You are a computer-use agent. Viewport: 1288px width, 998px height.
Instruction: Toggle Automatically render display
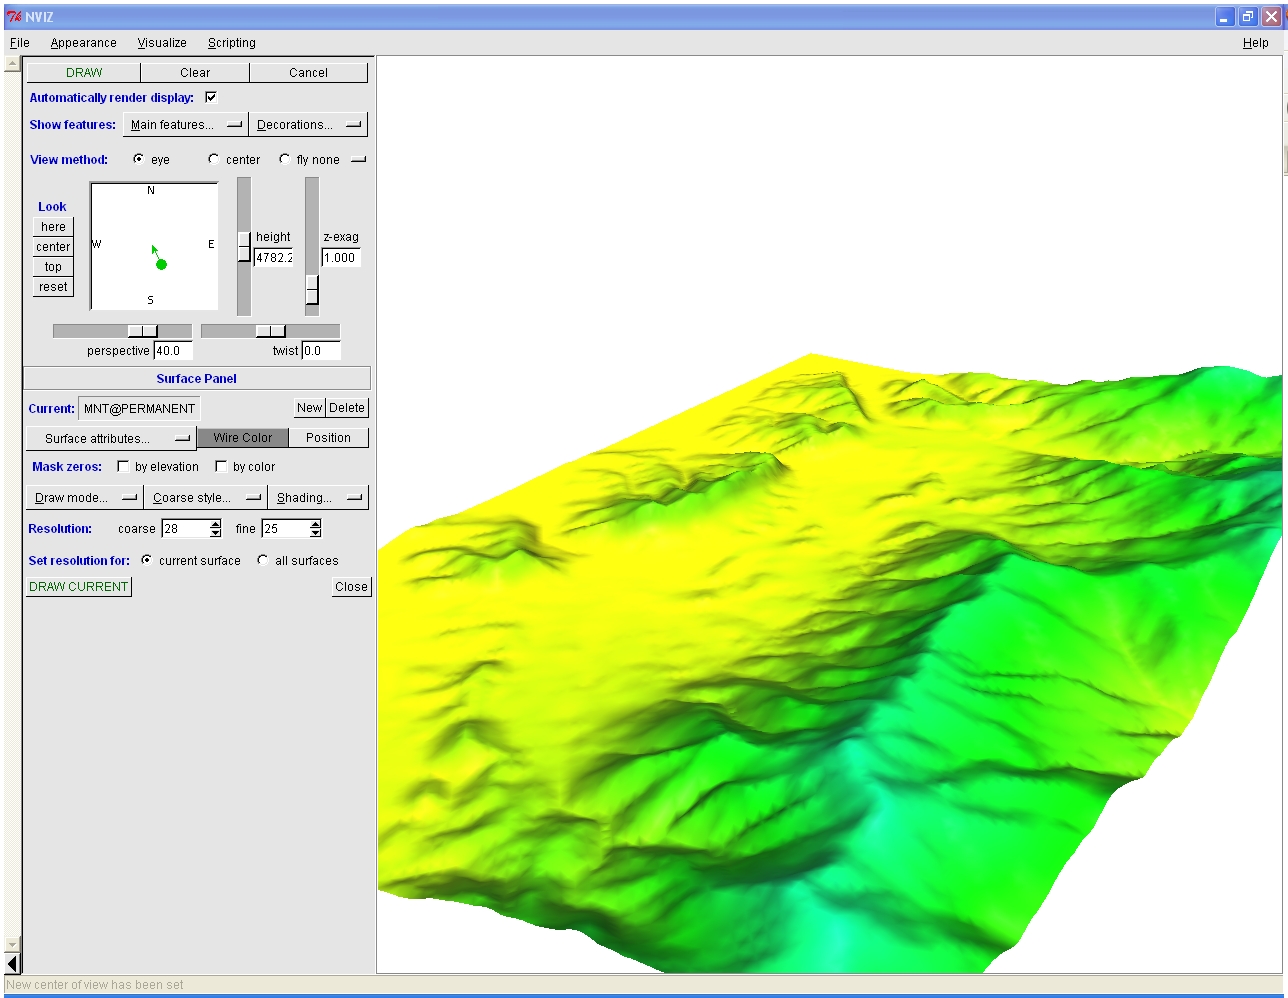click(210, 97)
